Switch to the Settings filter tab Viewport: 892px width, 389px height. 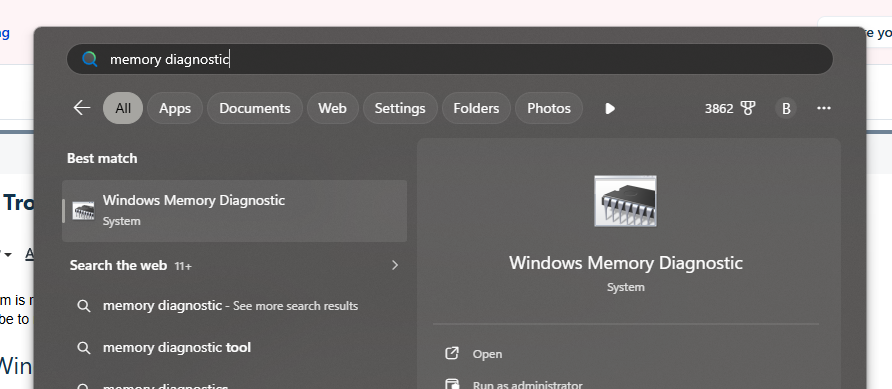[x=400, y=108]
